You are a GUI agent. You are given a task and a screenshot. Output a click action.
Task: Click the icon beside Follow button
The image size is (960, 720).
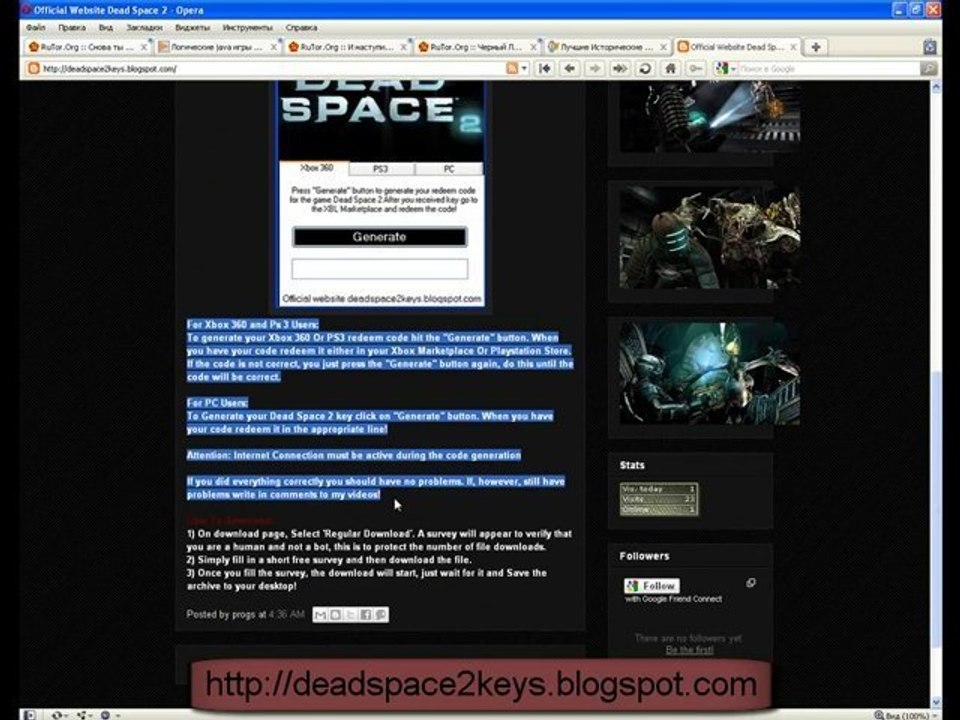pyautogui.click(x=751, y=583)
